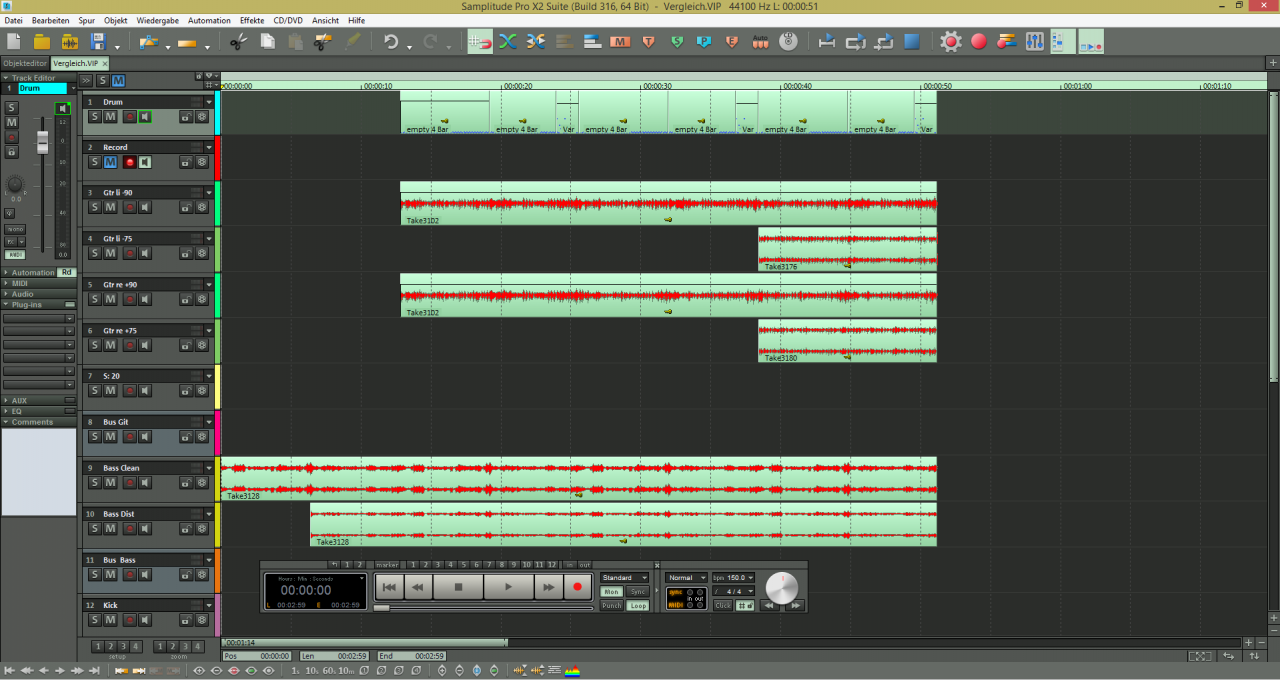Click the scissors cut icon in toolbar
Screen dimensions: 1280x680
238,42
